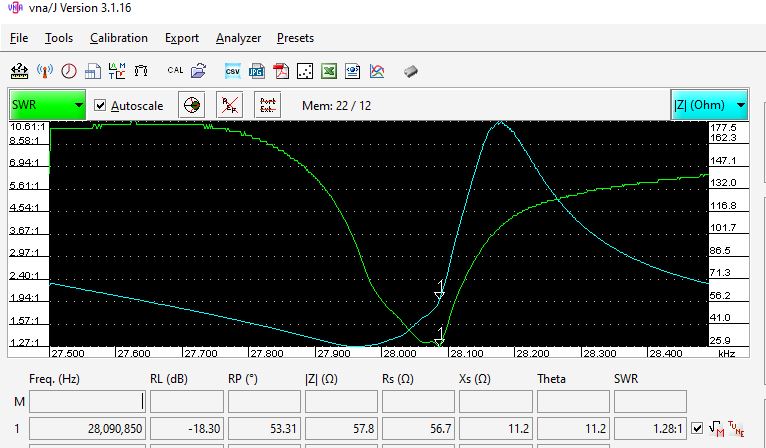
Task: Click the marker 1 Tune icon
Action: click(738, 429)
